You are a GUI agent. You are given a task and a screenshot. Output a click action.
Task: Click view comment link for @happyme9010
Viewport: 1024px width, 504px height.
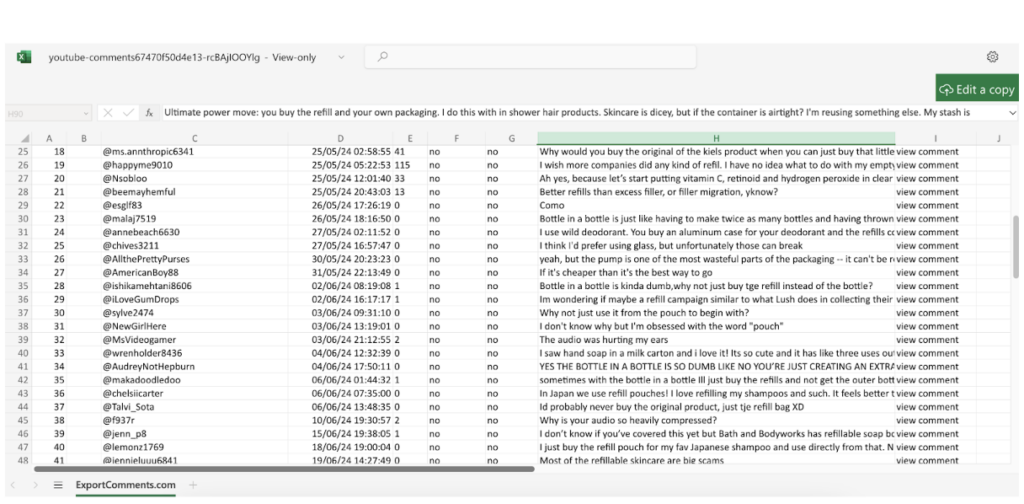click(x=927, y=165)
